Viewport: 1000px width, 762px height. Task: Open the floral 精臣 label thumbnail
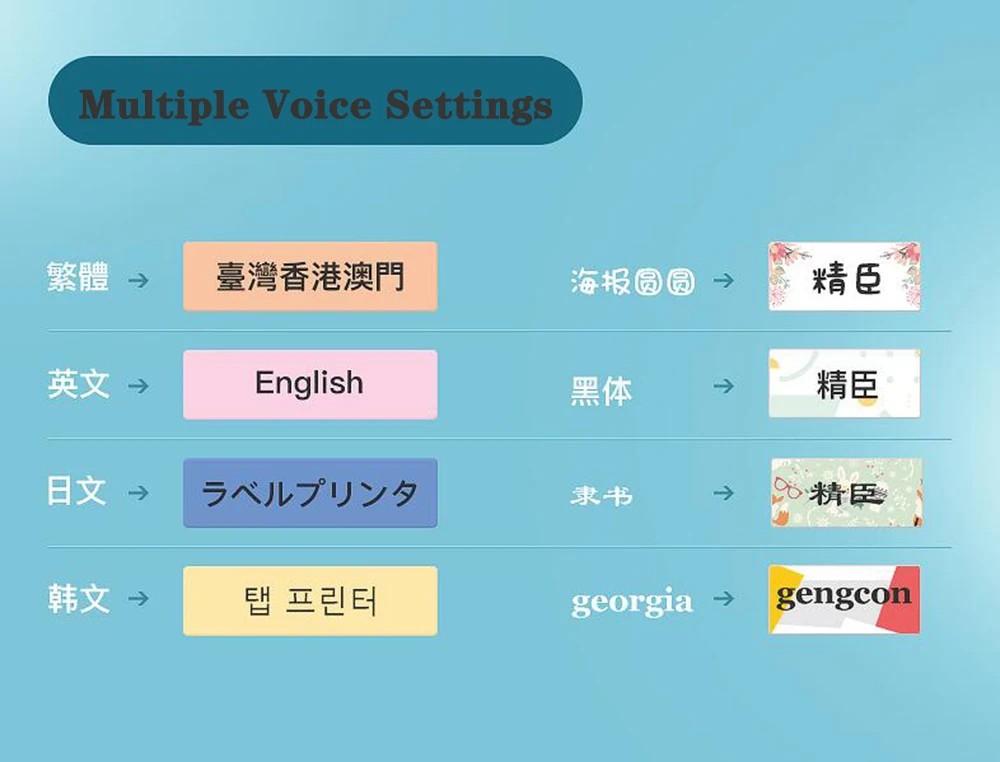point(844,276)
